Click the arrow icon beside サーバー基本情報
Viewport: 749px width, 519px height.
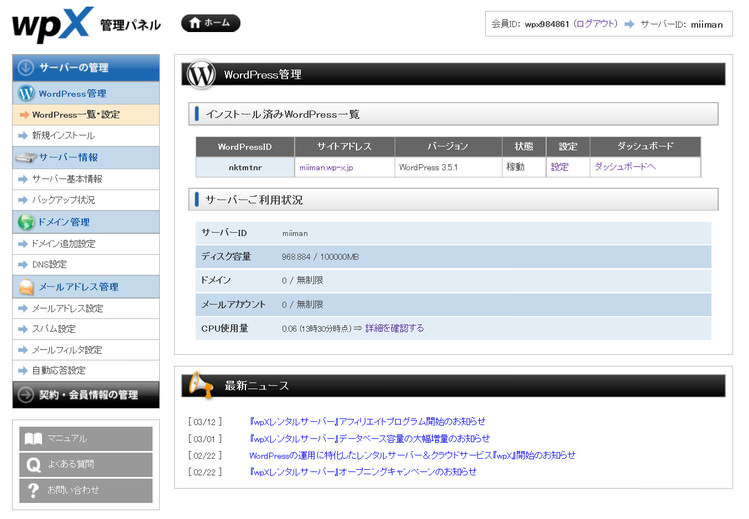22,179
